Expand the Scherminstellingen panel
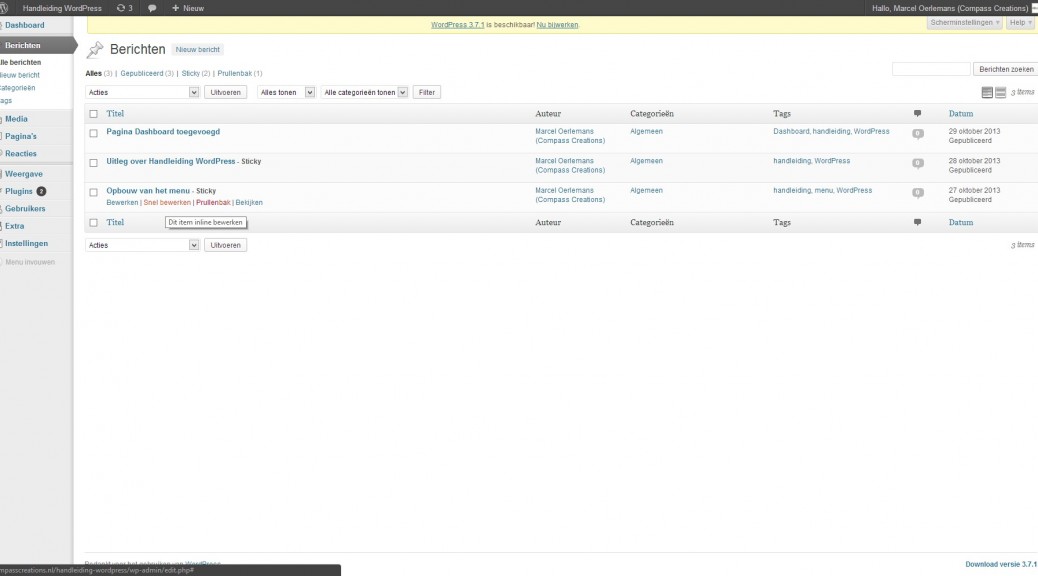1038x576 pixels. point(965,23)
